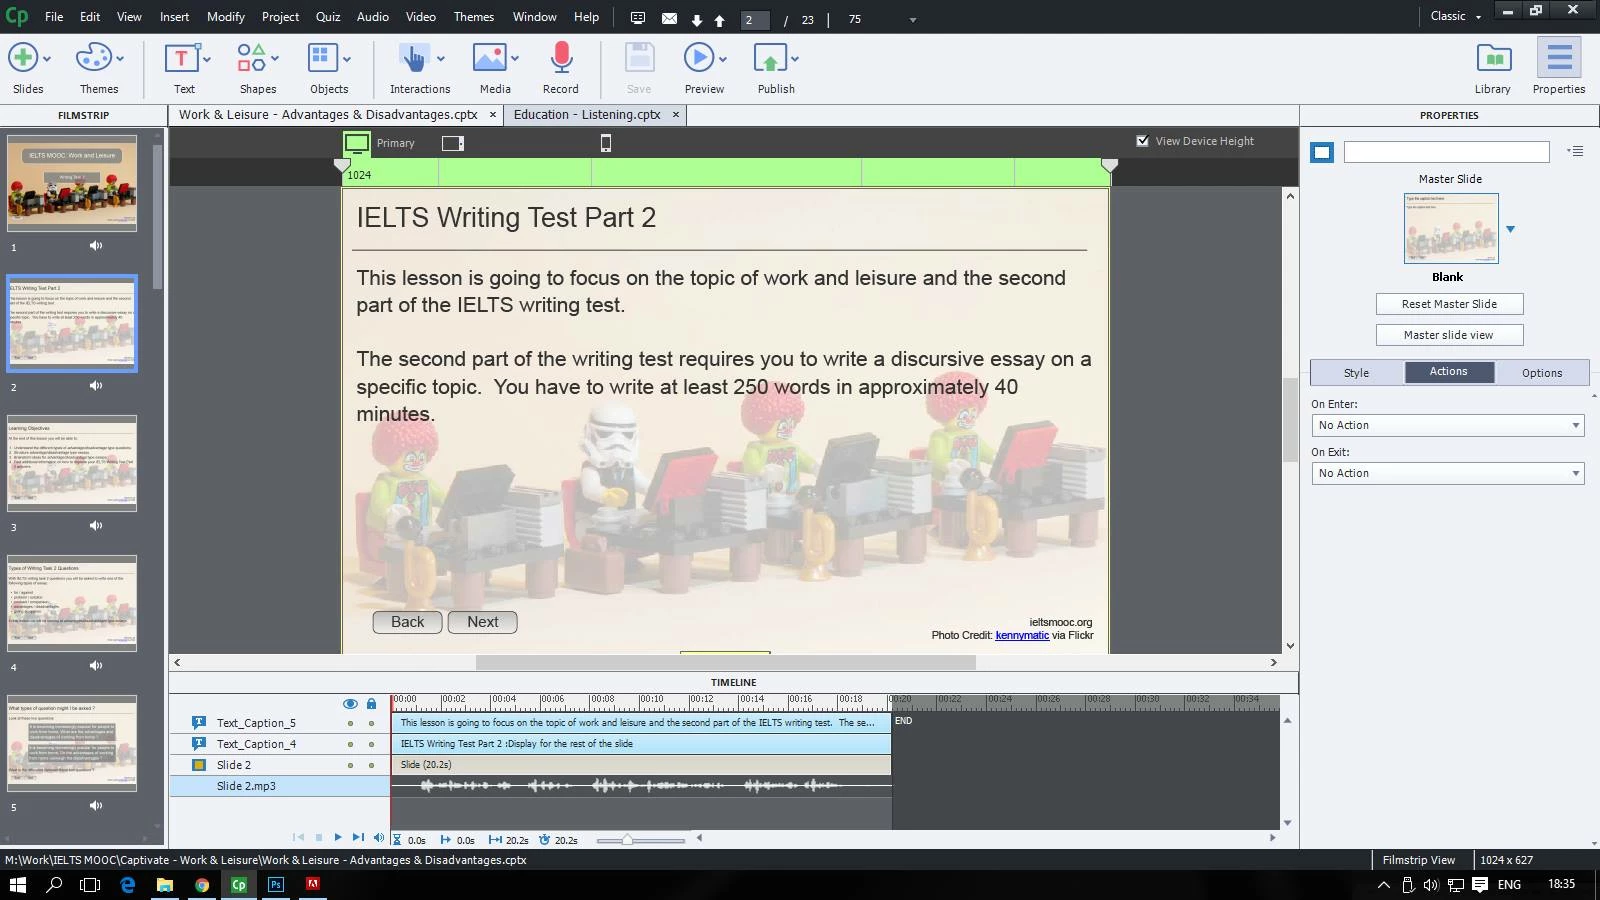Toggle lock all timeline objects icon
This screenshot has width=1600, height=900.
coord(371,704)
